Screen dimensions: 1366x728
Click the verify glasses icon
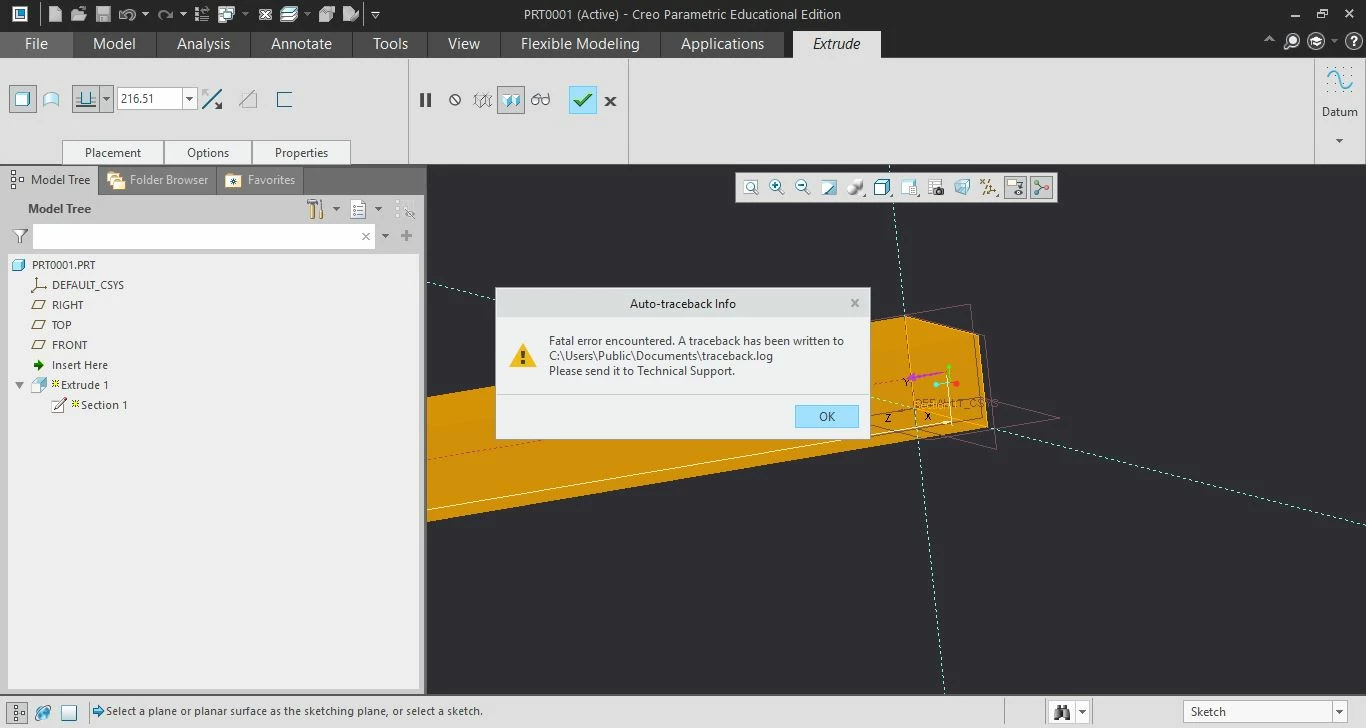tap(541, 100)
